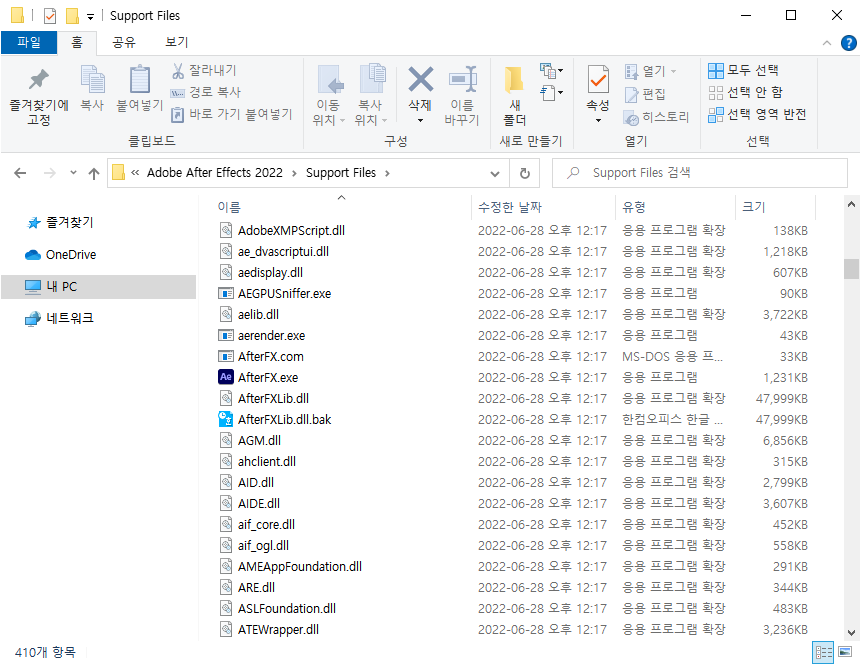Open Quick Access Toolbar customize dropdown
The width and height of the screenshot is (861, 665).
pyautogui.click(x=90, y=16)
